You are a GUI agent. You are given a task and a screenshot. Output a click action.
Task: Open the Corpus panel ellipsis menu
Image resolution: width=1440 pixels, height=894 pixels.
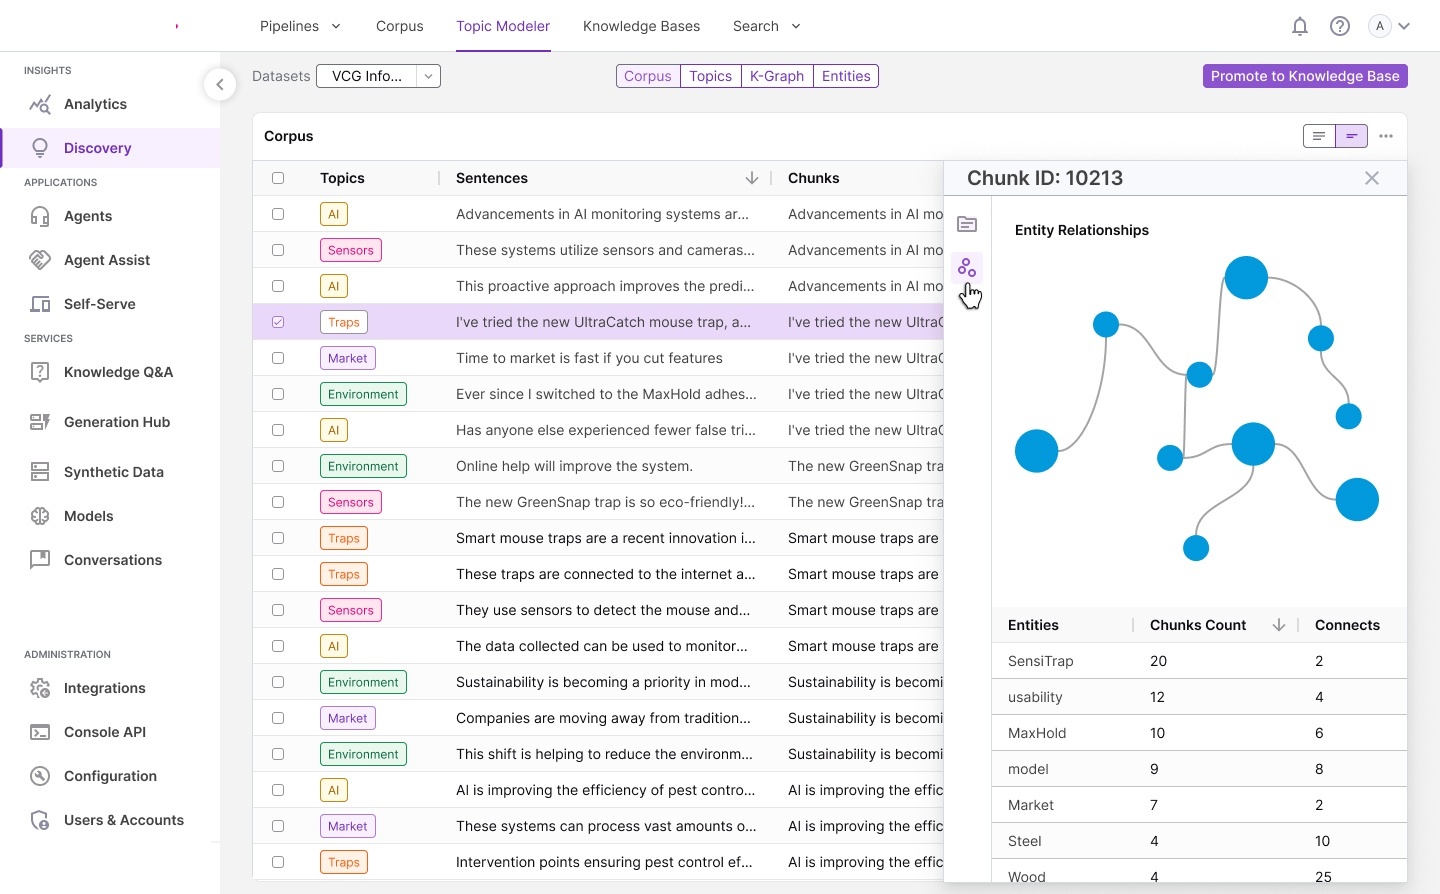(1386, 136)
